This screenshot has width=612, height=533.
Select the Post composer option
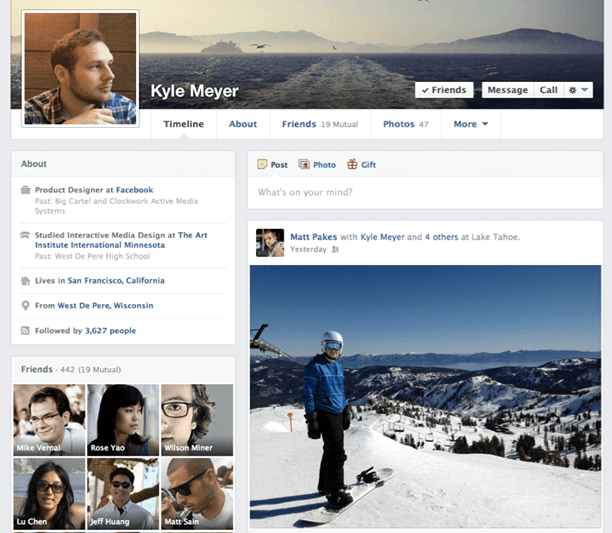pos(272,165)
